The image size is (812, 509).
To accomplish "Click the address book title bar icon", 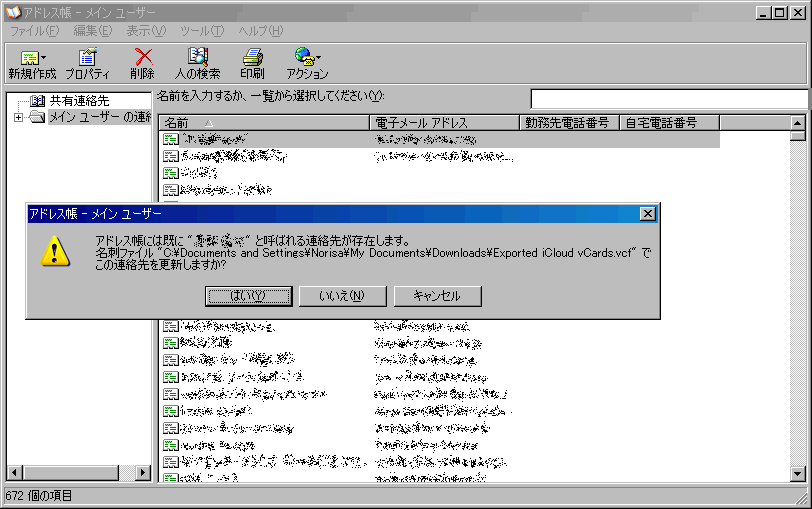I will [x=12, y=12].
